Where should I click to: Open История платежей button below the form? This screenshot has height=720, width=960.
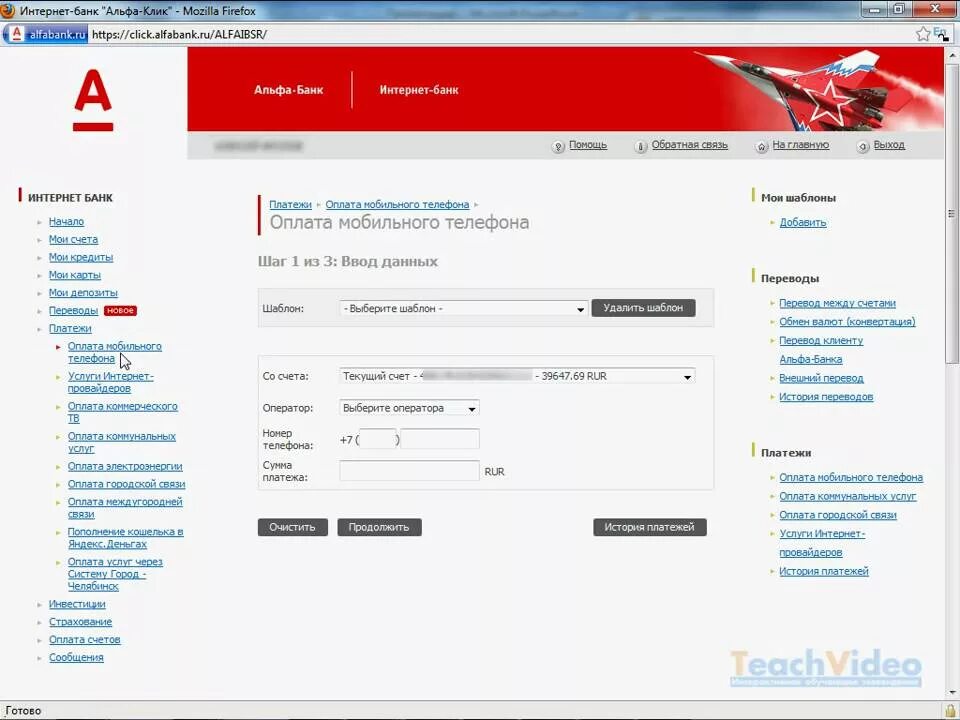[x=650, y=527]
